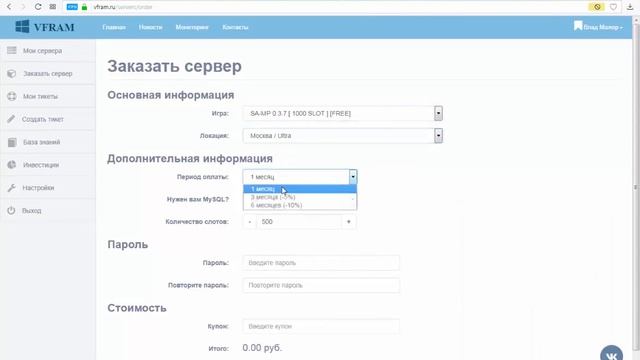Open Инвестиции link in sidebar
This screenshot has height=360, width=640.
(41, 165)
